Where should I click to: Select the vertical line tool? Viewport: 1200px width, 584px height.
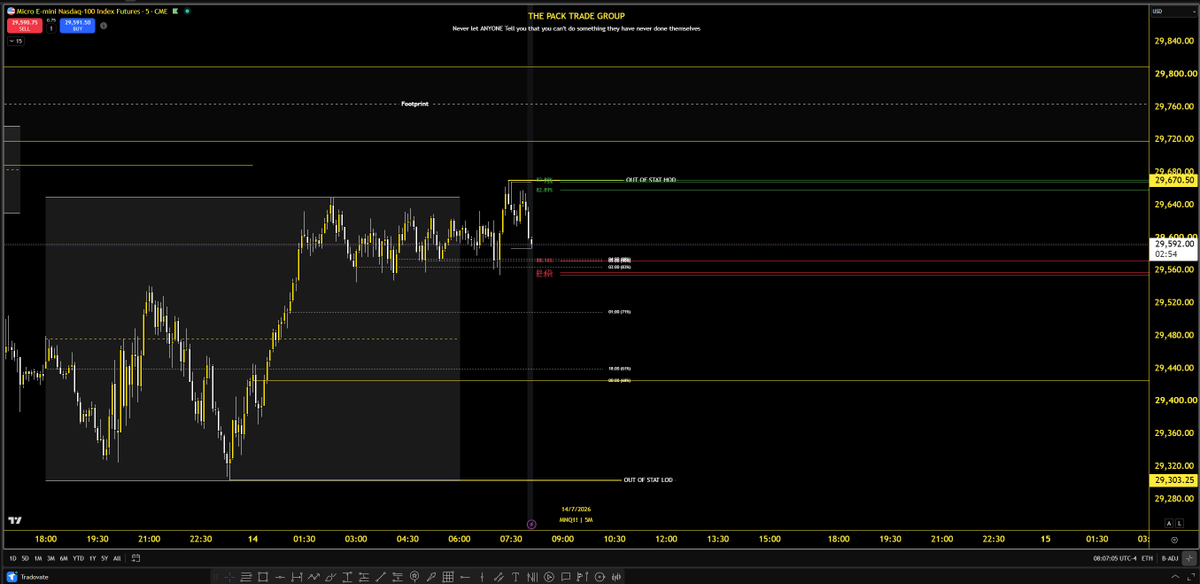(482, 577)
